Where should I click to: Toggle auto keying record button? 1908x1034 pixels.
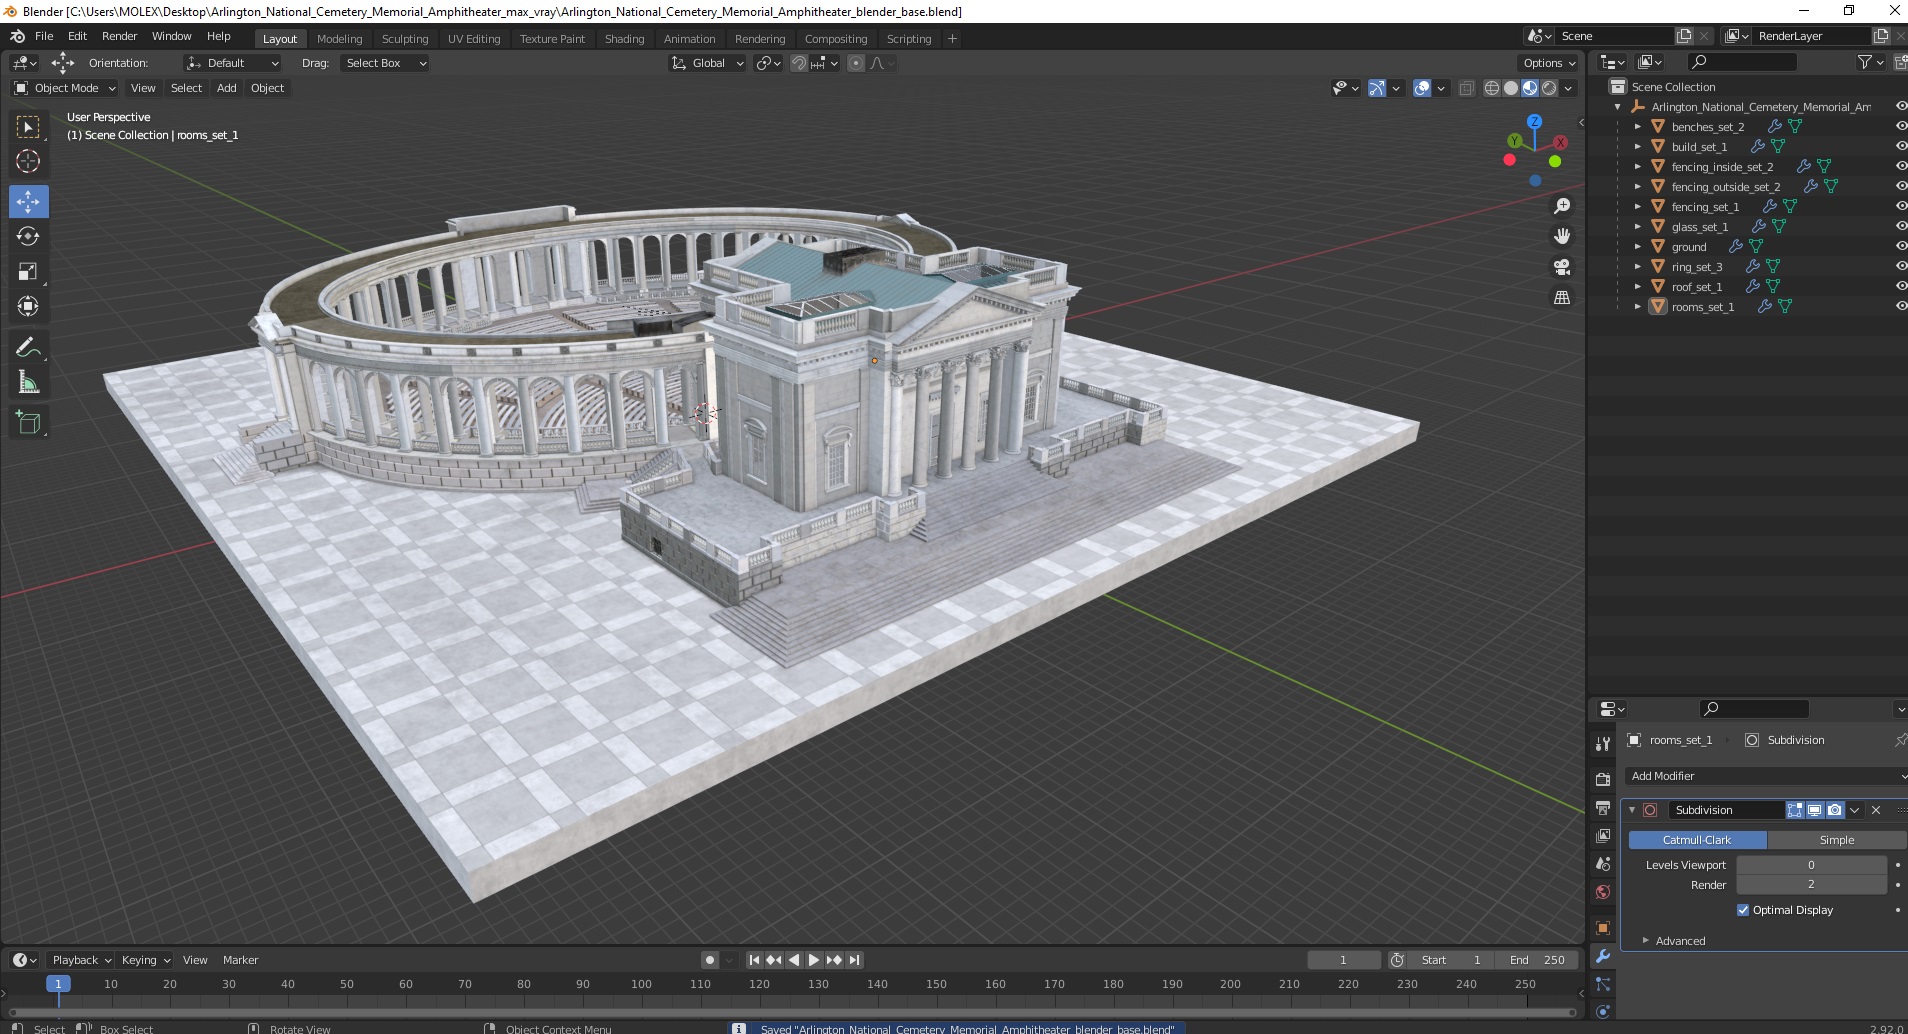coord(710,960)
